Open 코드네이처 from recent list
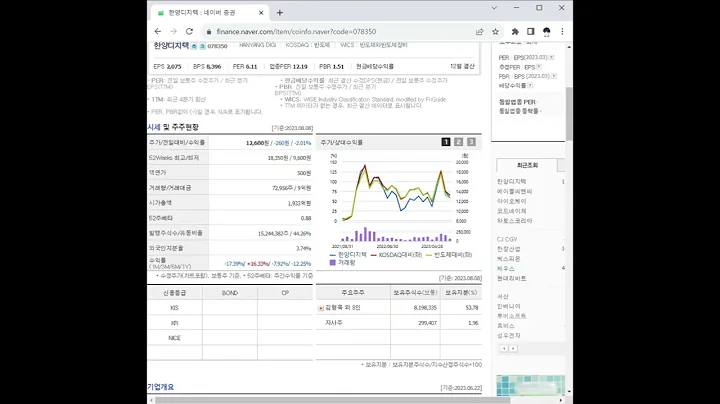The image size is (720, 404). tap(511, 211)
